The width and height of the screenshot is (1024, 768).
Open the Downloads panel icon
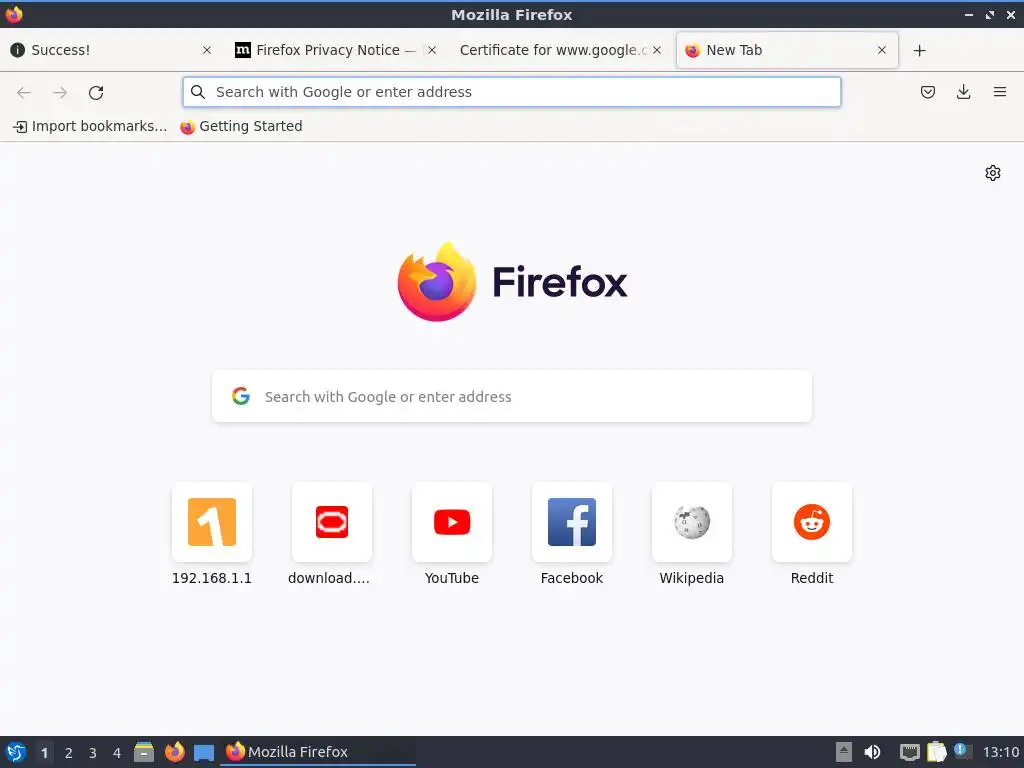pyautogui.click(x=963, y=92)
